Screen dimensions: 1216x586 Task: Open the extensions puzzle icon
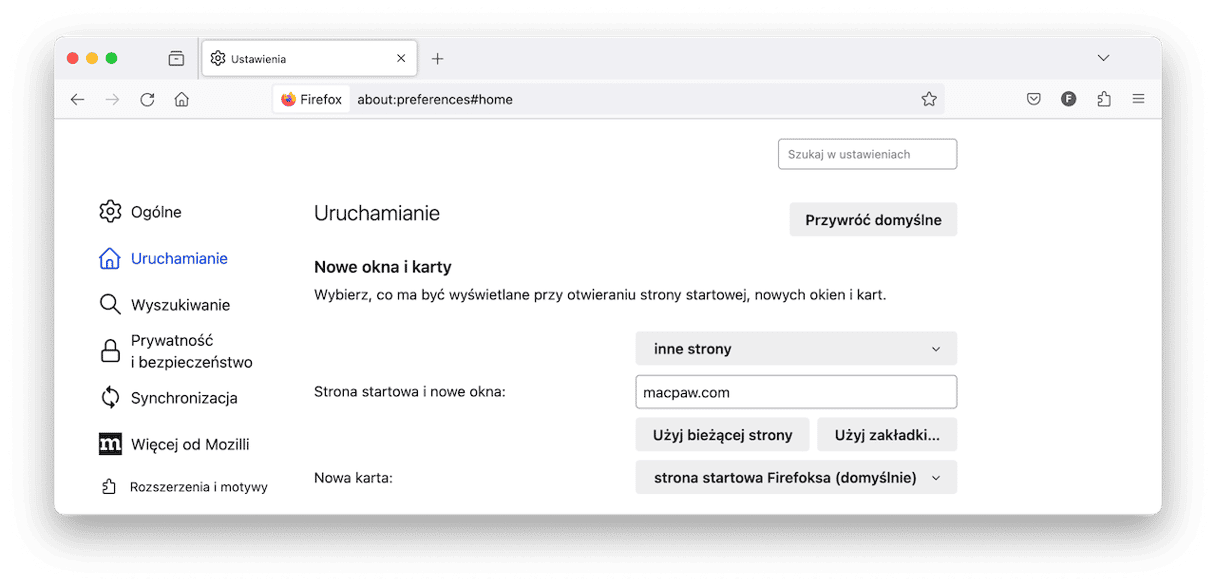coord(1103,99)
